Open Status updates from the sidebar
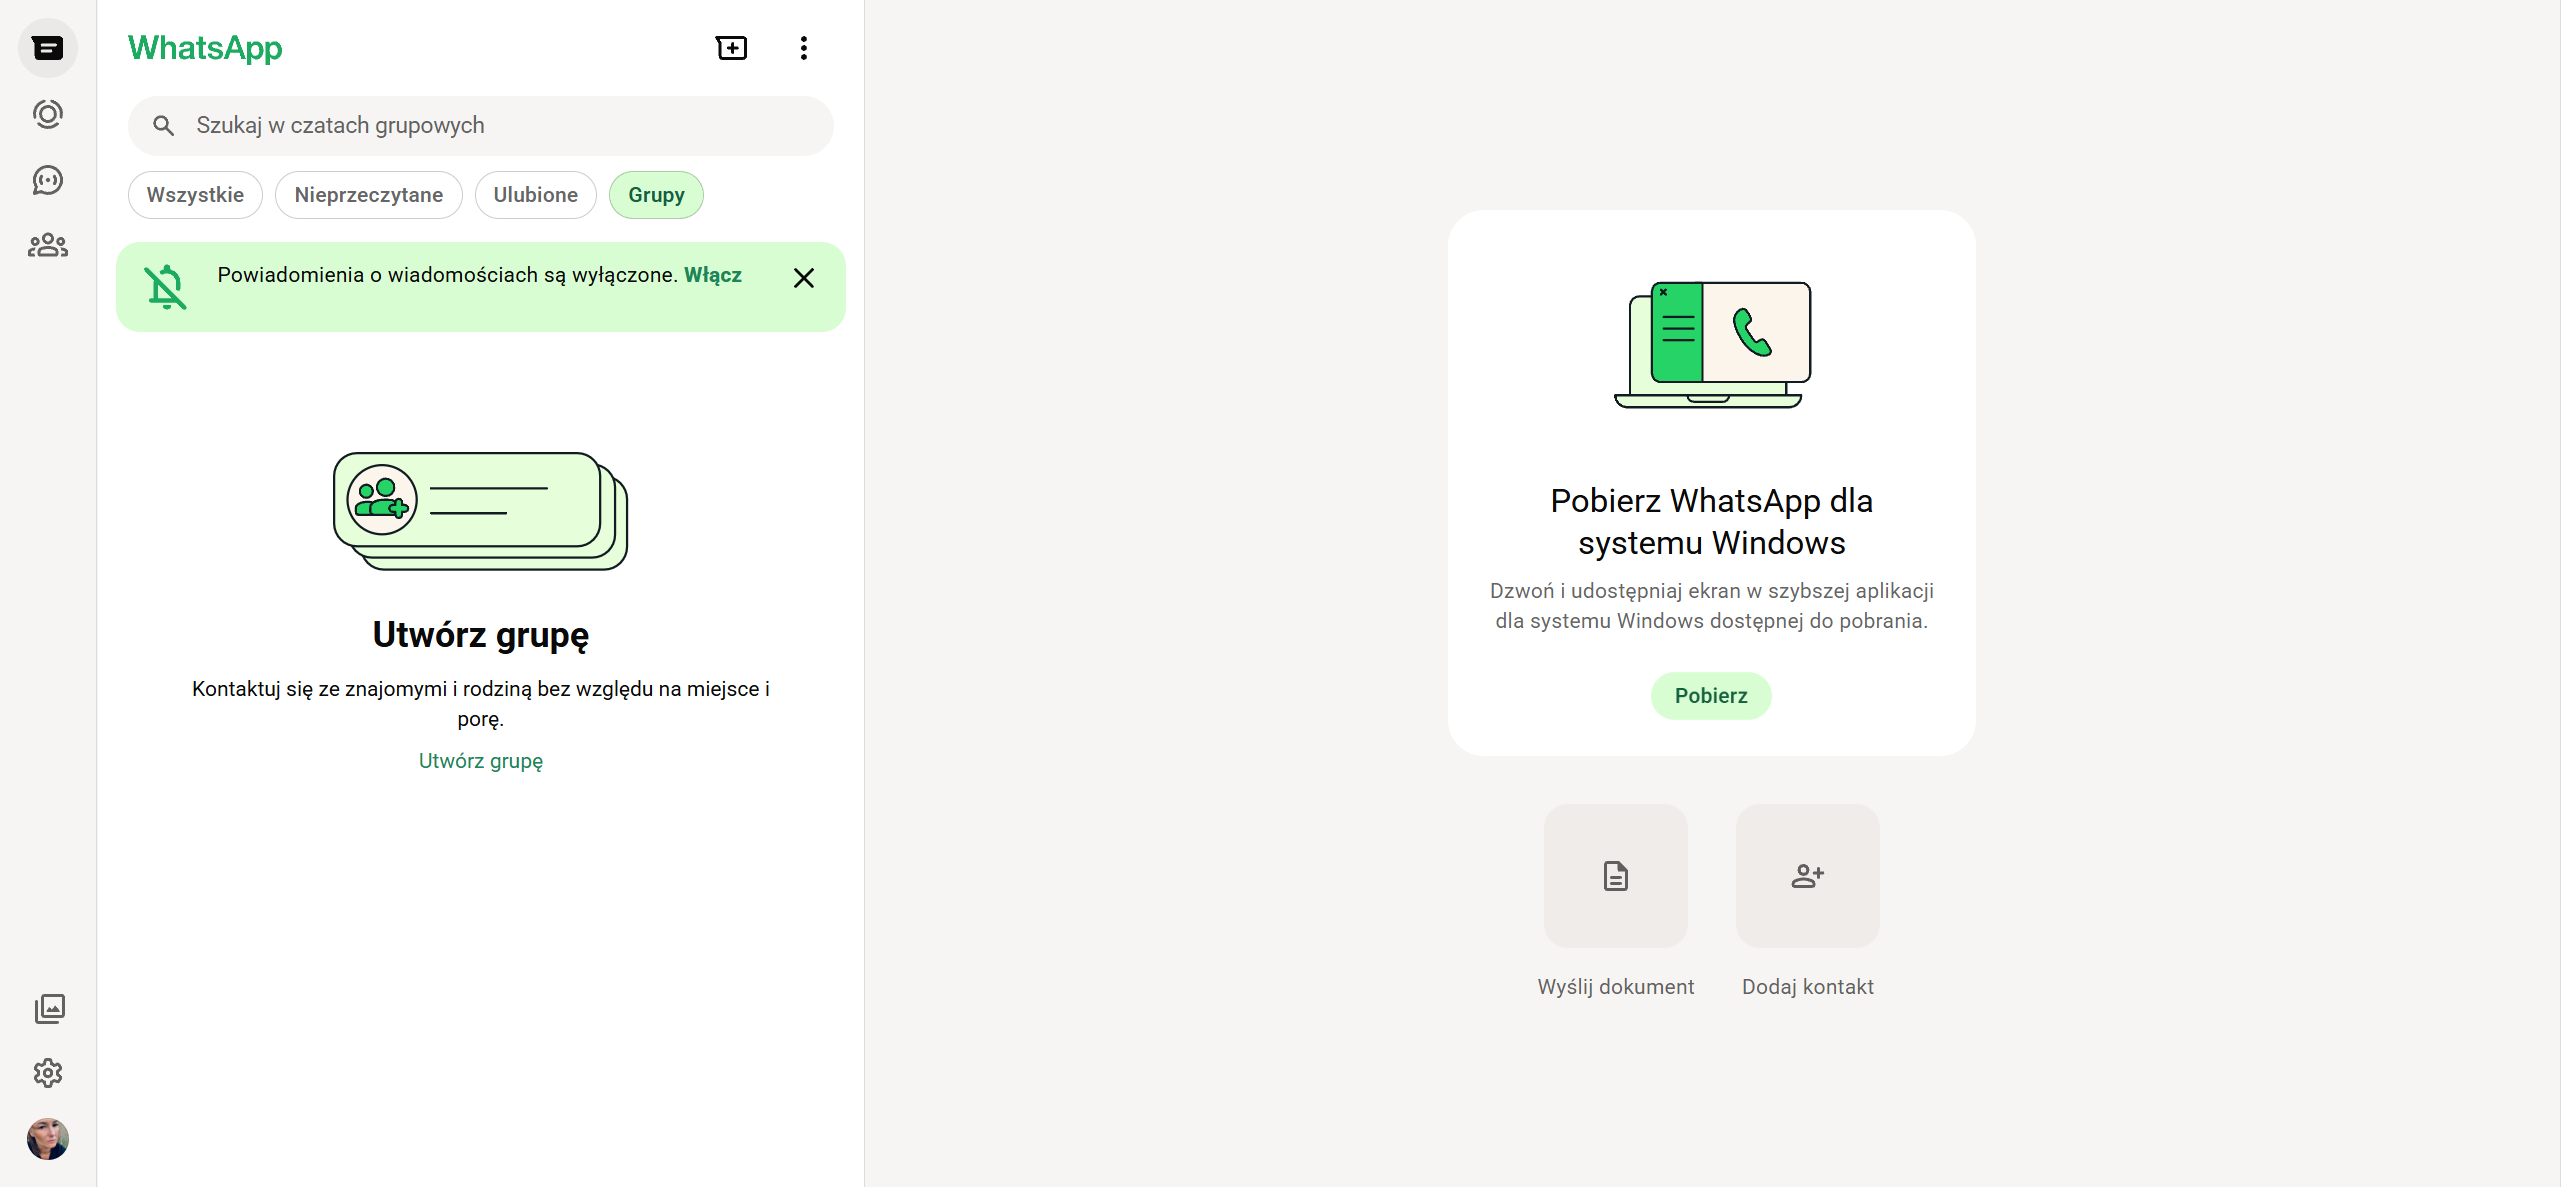 pos(48,114)
